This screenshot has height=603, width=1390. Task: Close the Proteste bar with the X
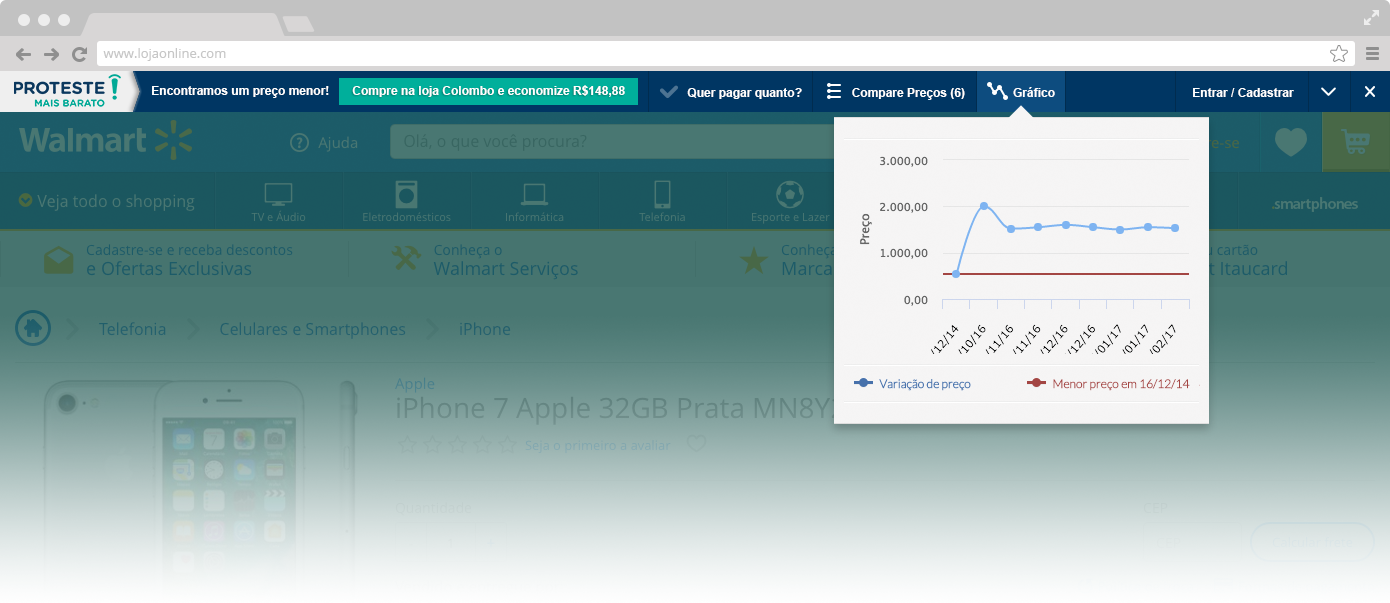[1370, 92]
